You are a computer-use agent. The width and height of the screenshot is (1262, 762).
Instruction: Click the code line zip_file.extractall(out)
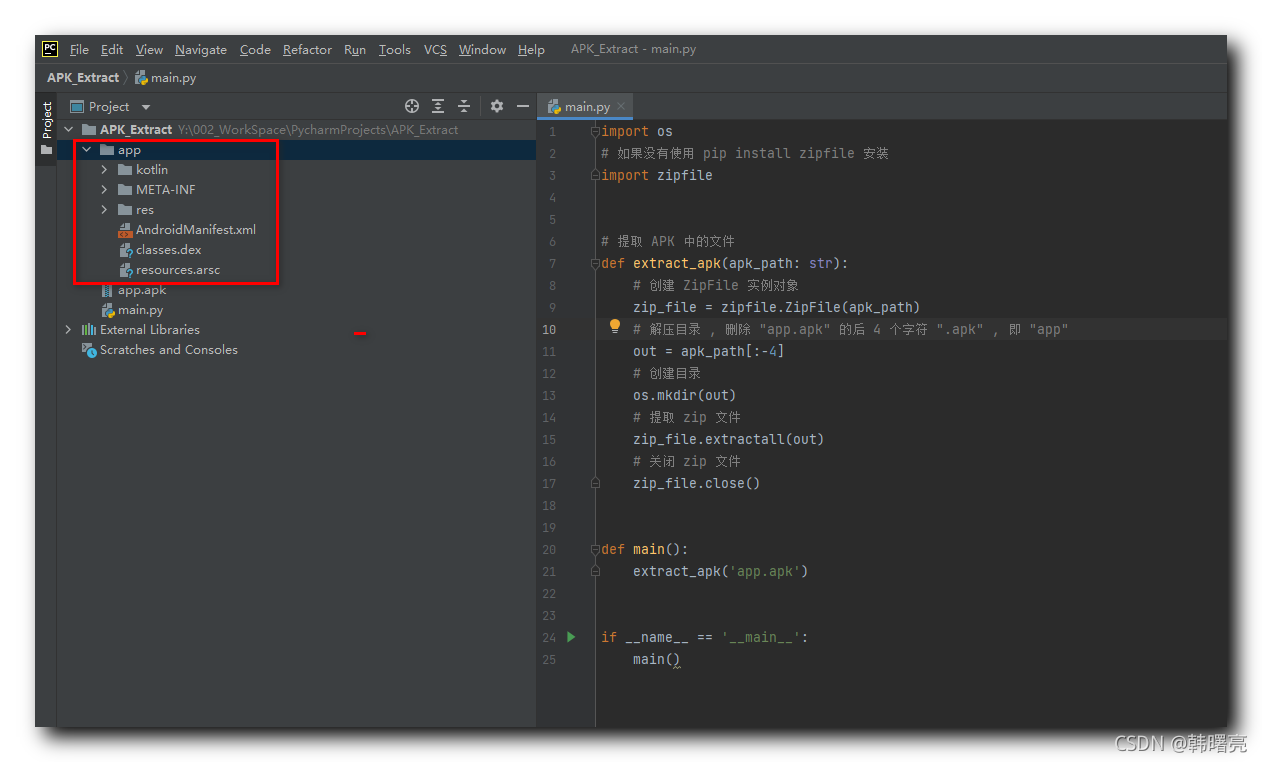coord(728,439)
